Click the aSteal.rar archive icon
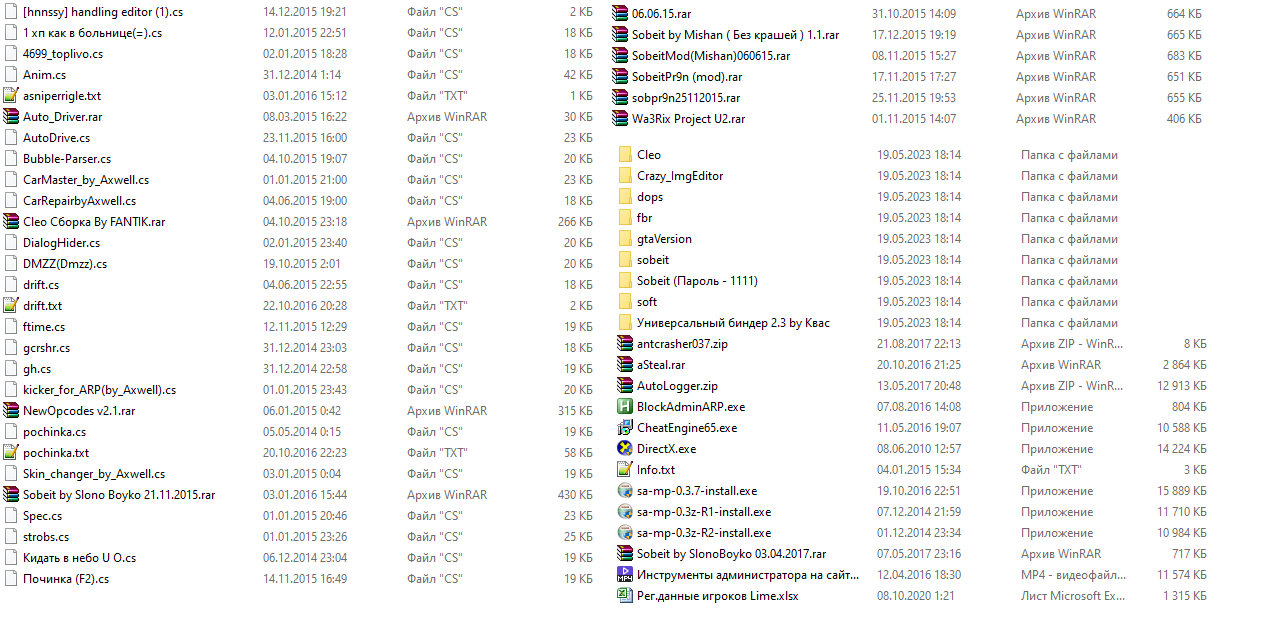The image size is (1280, 619). click(x=625, y=365)
